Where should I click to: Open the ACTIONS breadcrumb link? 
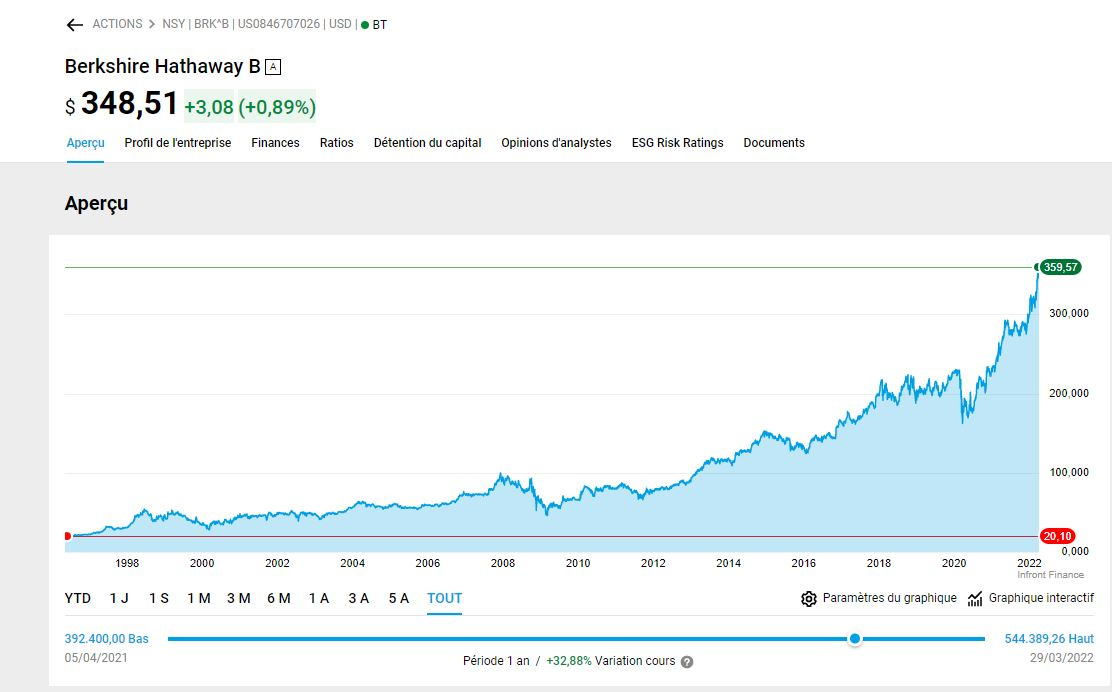click(117, 24)
